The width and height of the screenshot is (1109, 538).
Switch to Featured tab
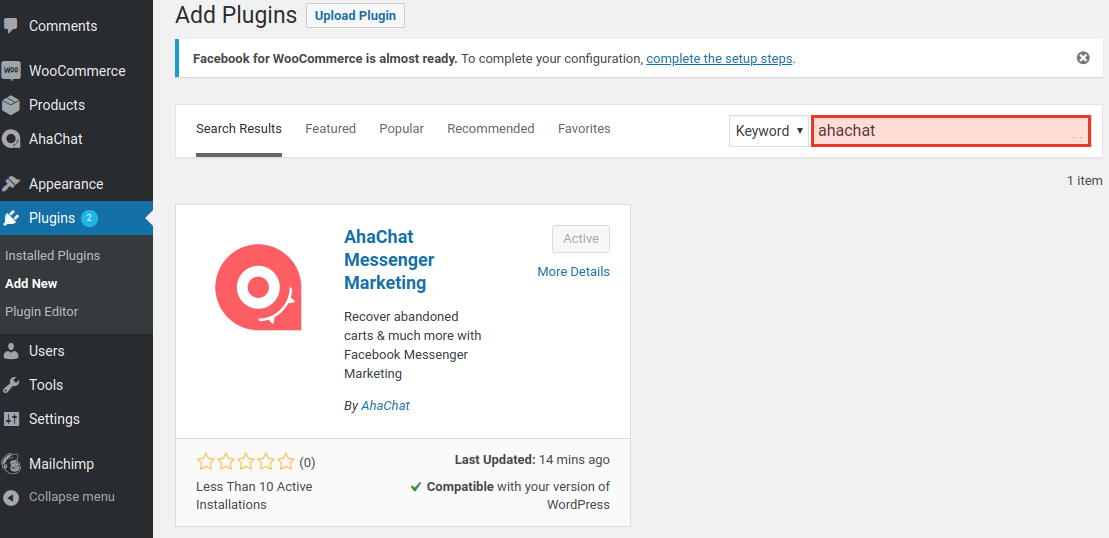tap(330, 129)
